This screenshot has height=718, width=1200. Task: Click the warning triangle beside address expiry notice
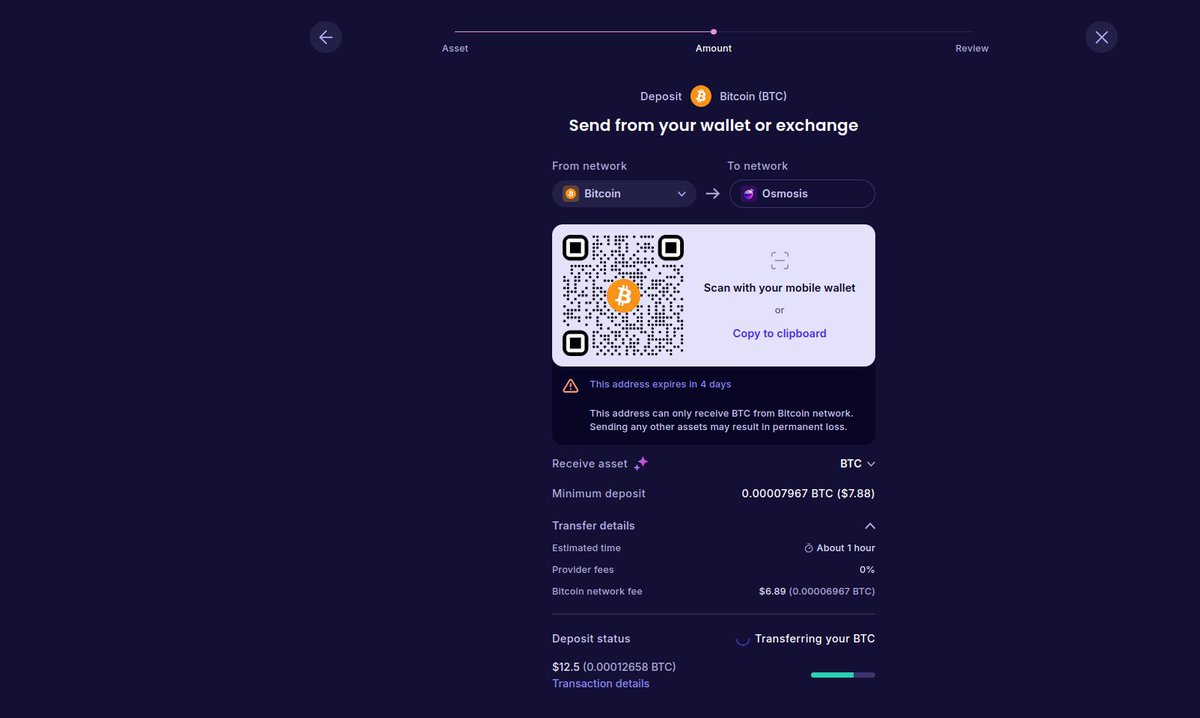coord(570,385)
